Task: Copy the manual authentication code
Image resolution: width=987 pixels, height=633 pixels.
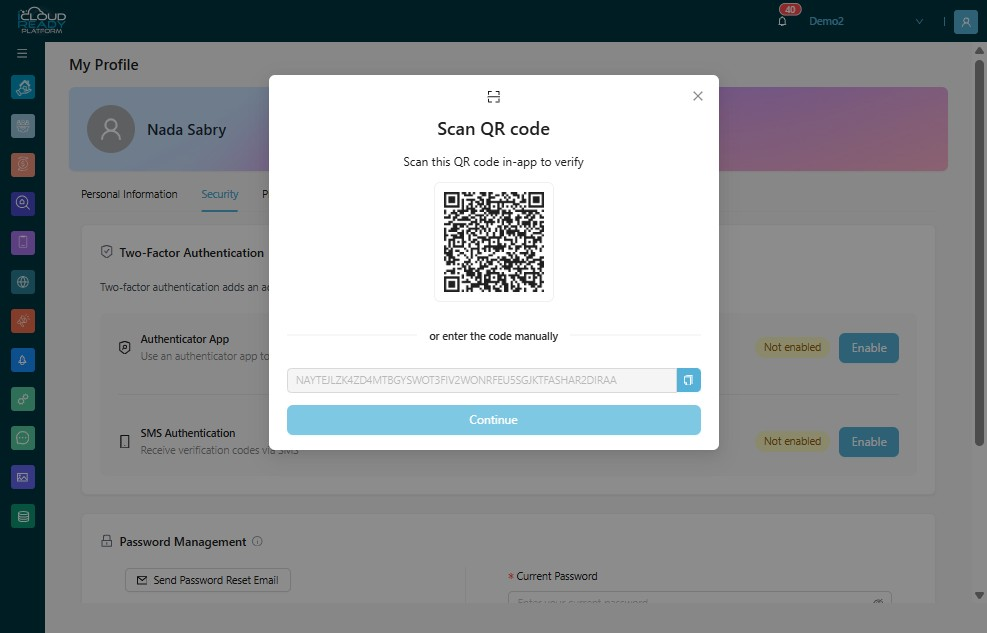Action: (x=689, y=380)
